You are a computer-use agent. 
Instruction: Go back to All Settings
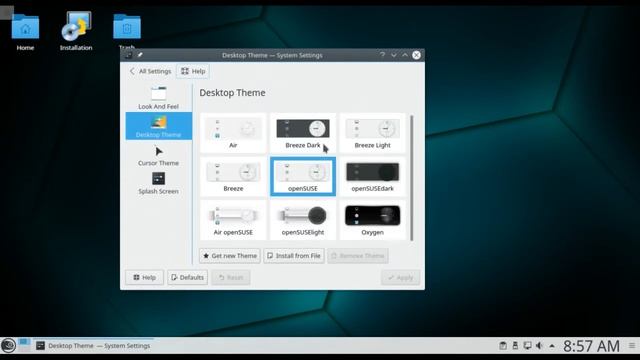point(150,71)
